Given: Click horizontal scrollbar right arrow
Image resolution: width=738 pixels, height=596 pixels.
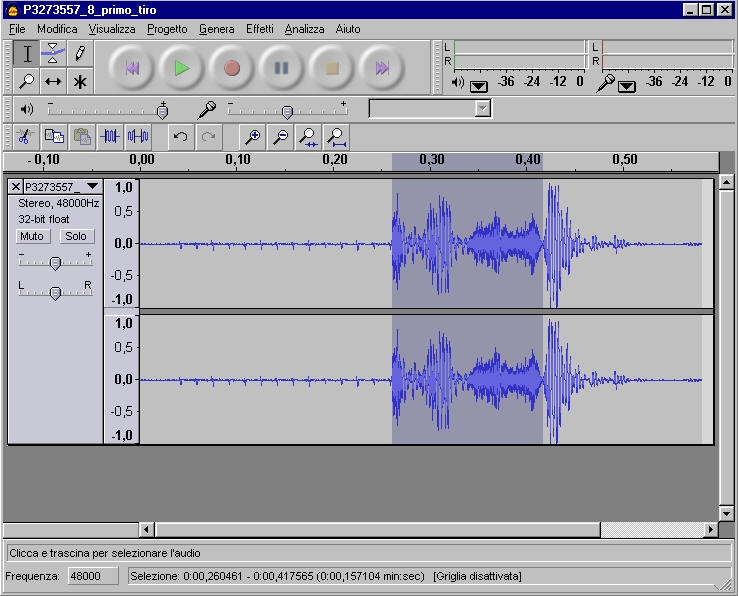Looking at the screenshot, I should [x=710, y=530].
